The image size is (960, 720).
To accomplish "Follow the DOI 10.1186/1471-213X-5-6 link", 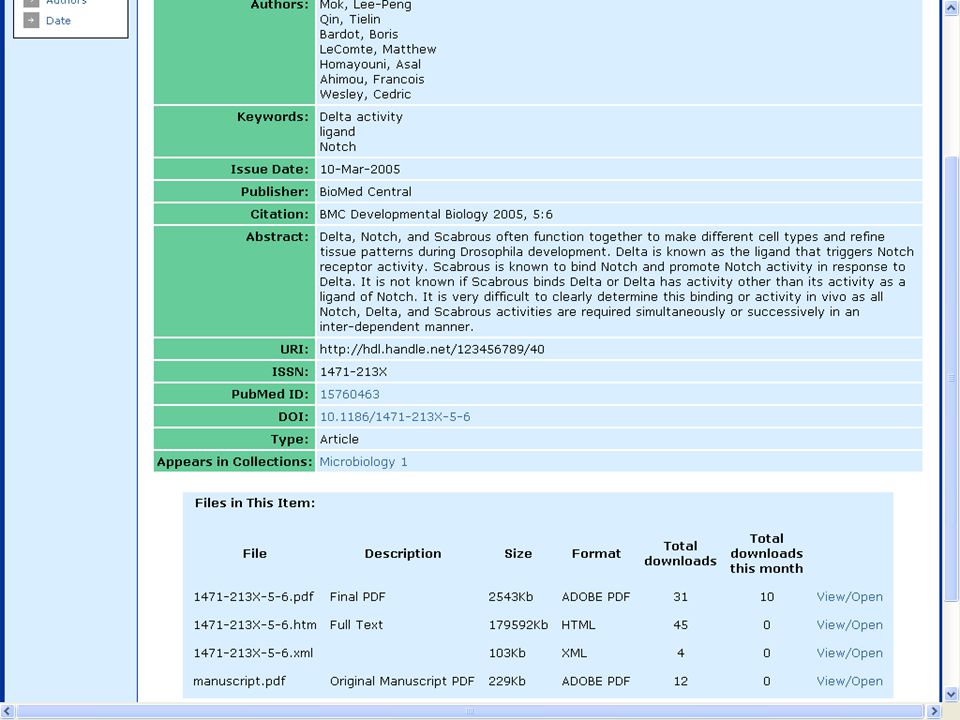I will point(395,417).
